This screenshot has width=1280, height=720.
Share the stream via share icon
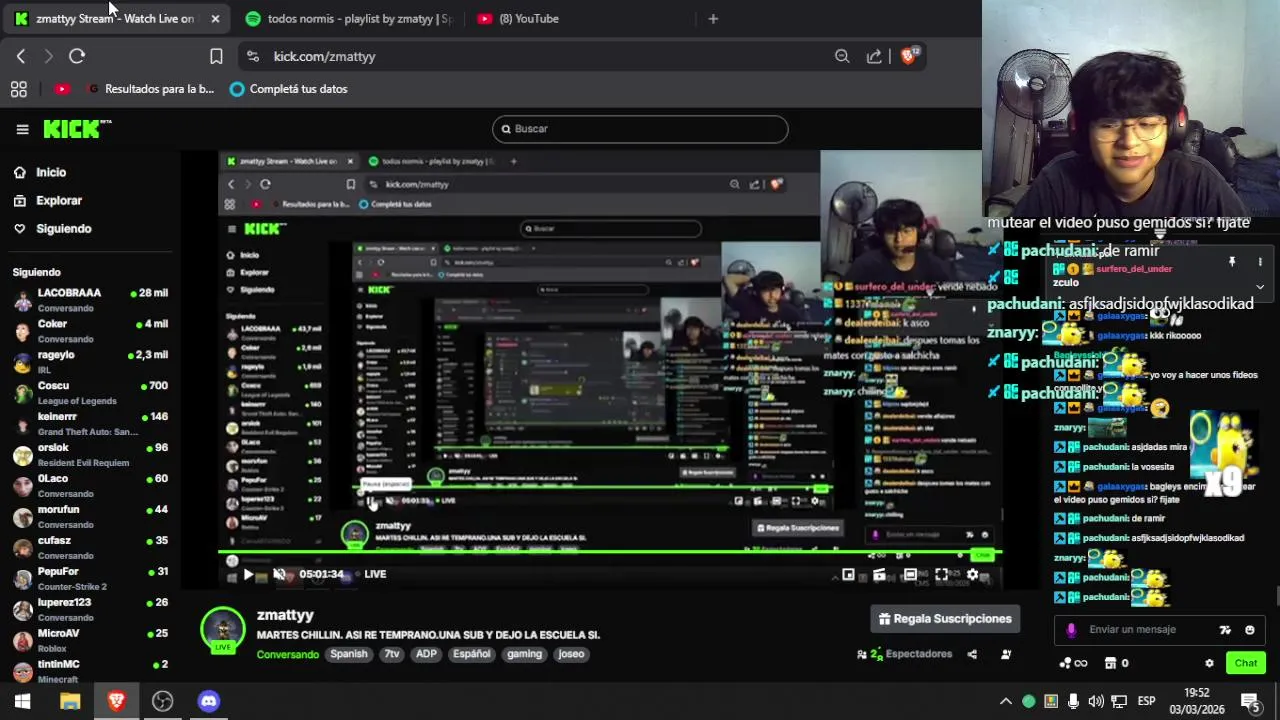pos(972,654)
